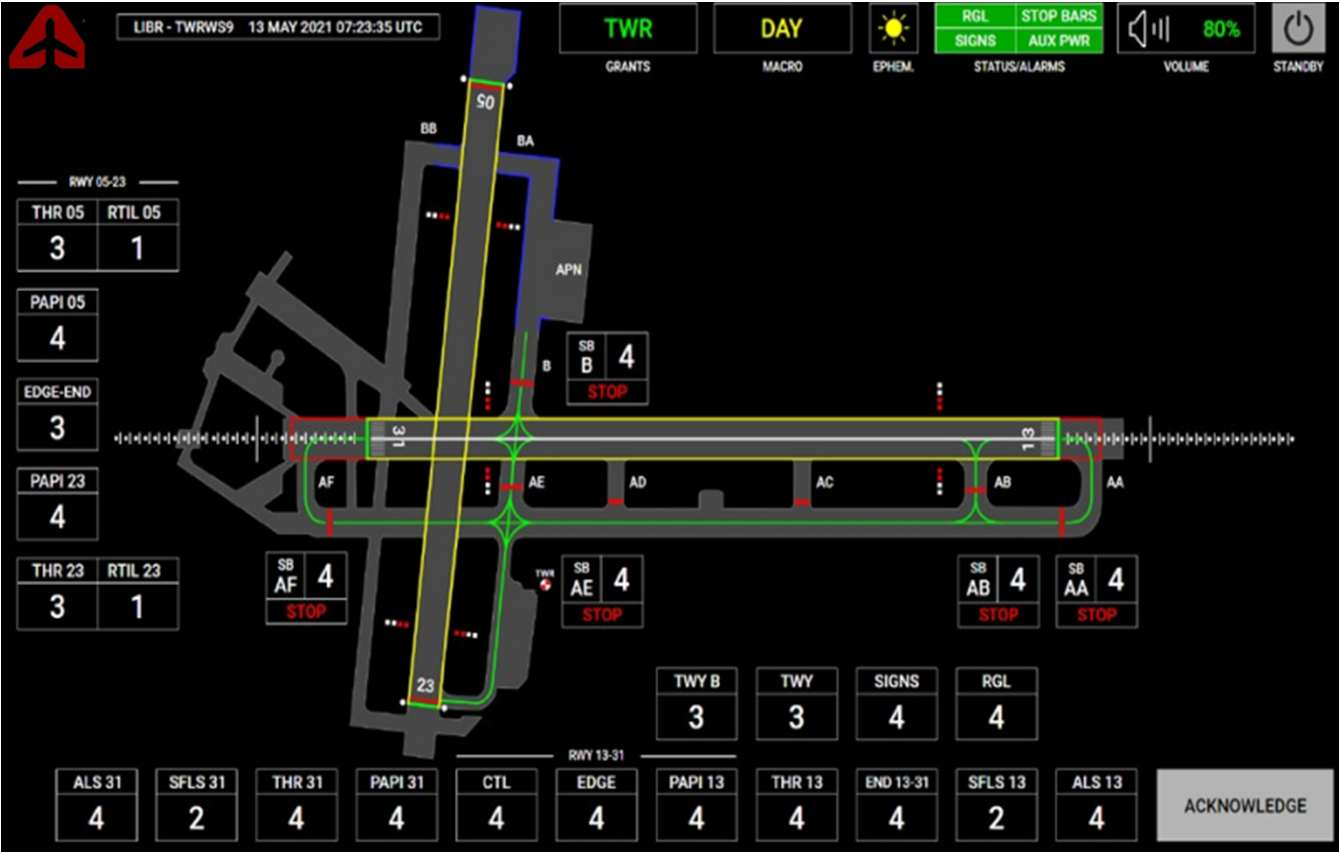This screenshot has width=1340, height=853.
Task: Toggle stop bar SB AF
Action: point(306,588)
